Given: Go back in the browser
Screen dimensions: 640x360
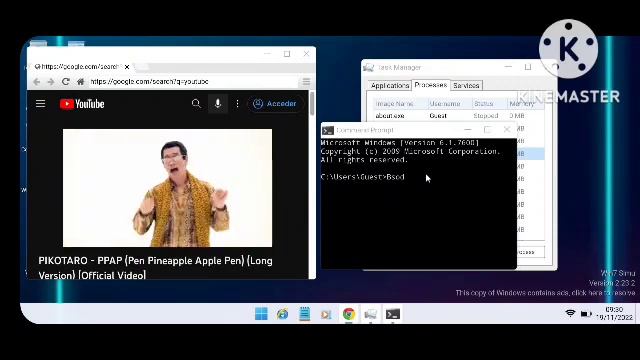Looking at the screenshot, I should [37, 82].
